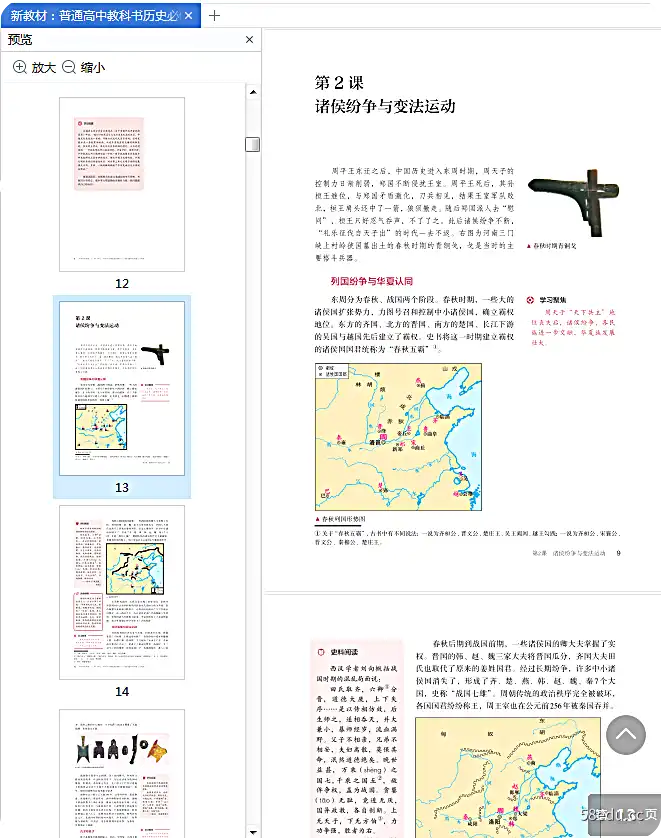The width and height of the screenshot is (661, 838).
Task: Open the thumbnail with ancient coin images
Action: click(x=122, y=773)
